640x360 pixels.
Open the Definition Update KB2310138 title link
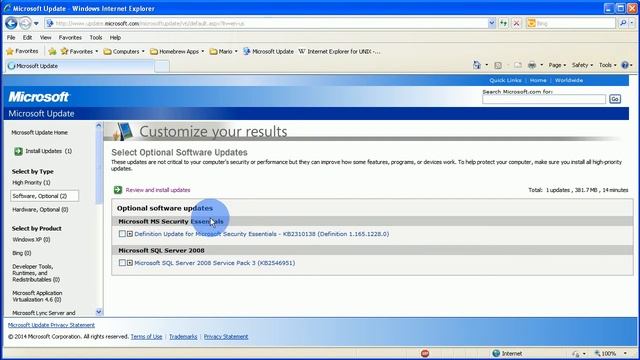click(262, 234)
